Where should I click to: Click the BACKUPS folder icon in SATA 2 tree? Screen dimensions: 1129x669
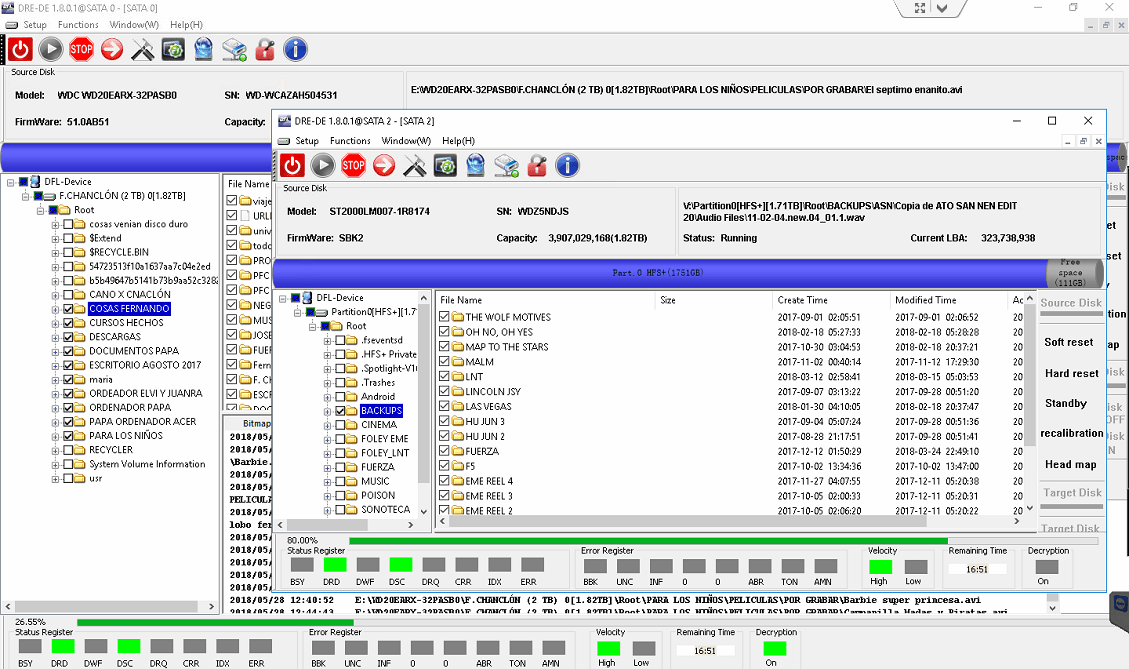click(x=351, y=410)
